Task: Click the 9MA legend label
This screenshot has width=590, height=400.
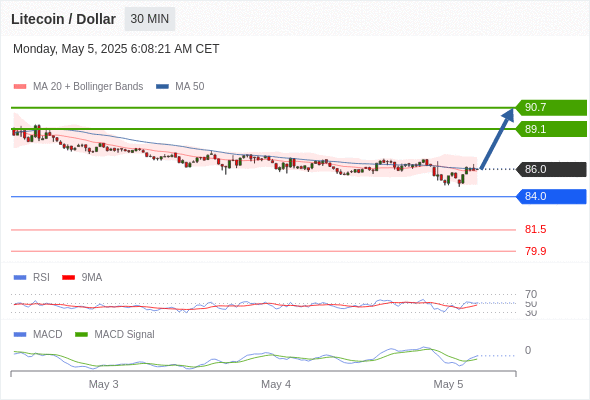Action: click(x=92, y=278)
